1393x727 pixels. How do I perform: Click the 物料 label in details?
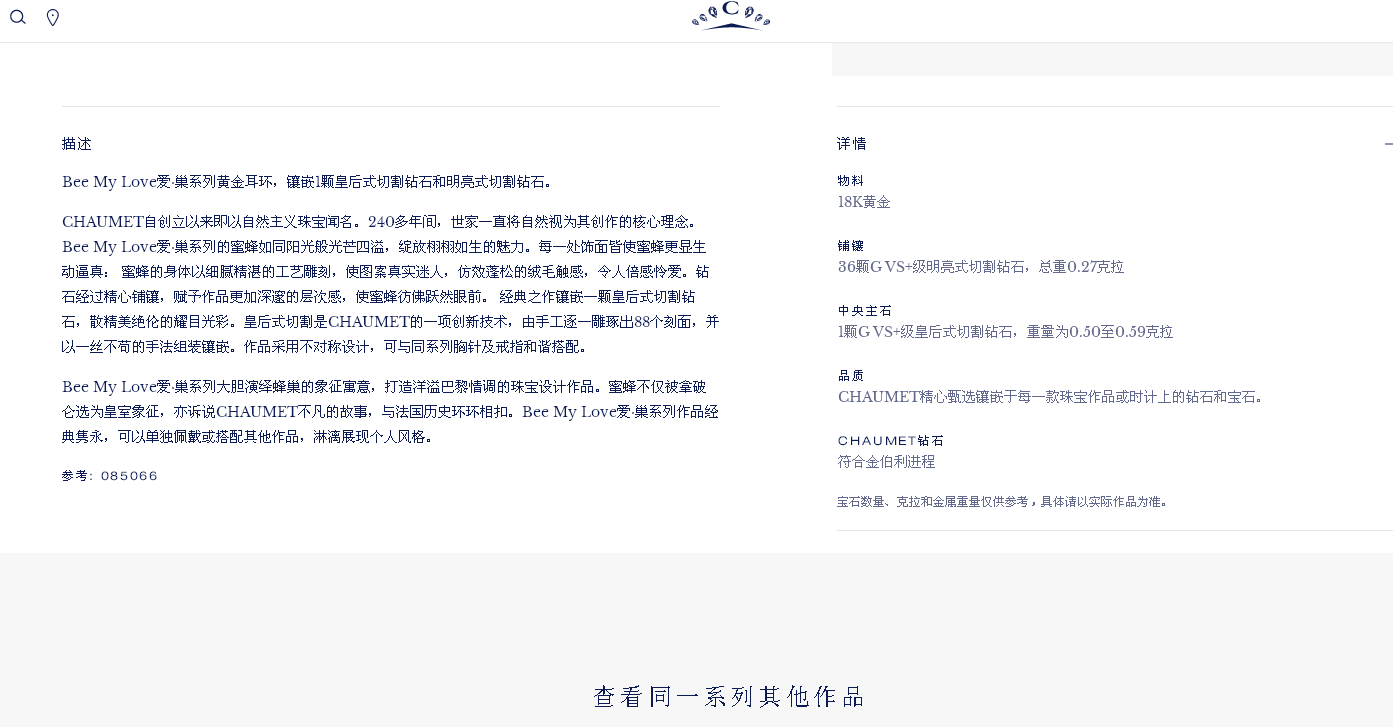click(850, 181)
